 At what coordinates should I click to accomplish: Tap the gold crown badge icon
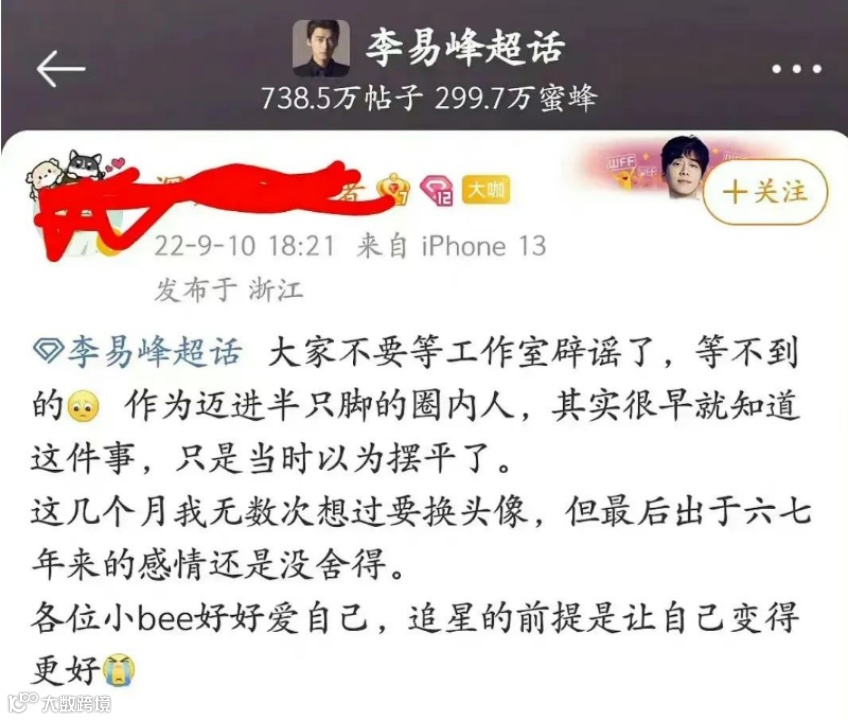point(394,190)
